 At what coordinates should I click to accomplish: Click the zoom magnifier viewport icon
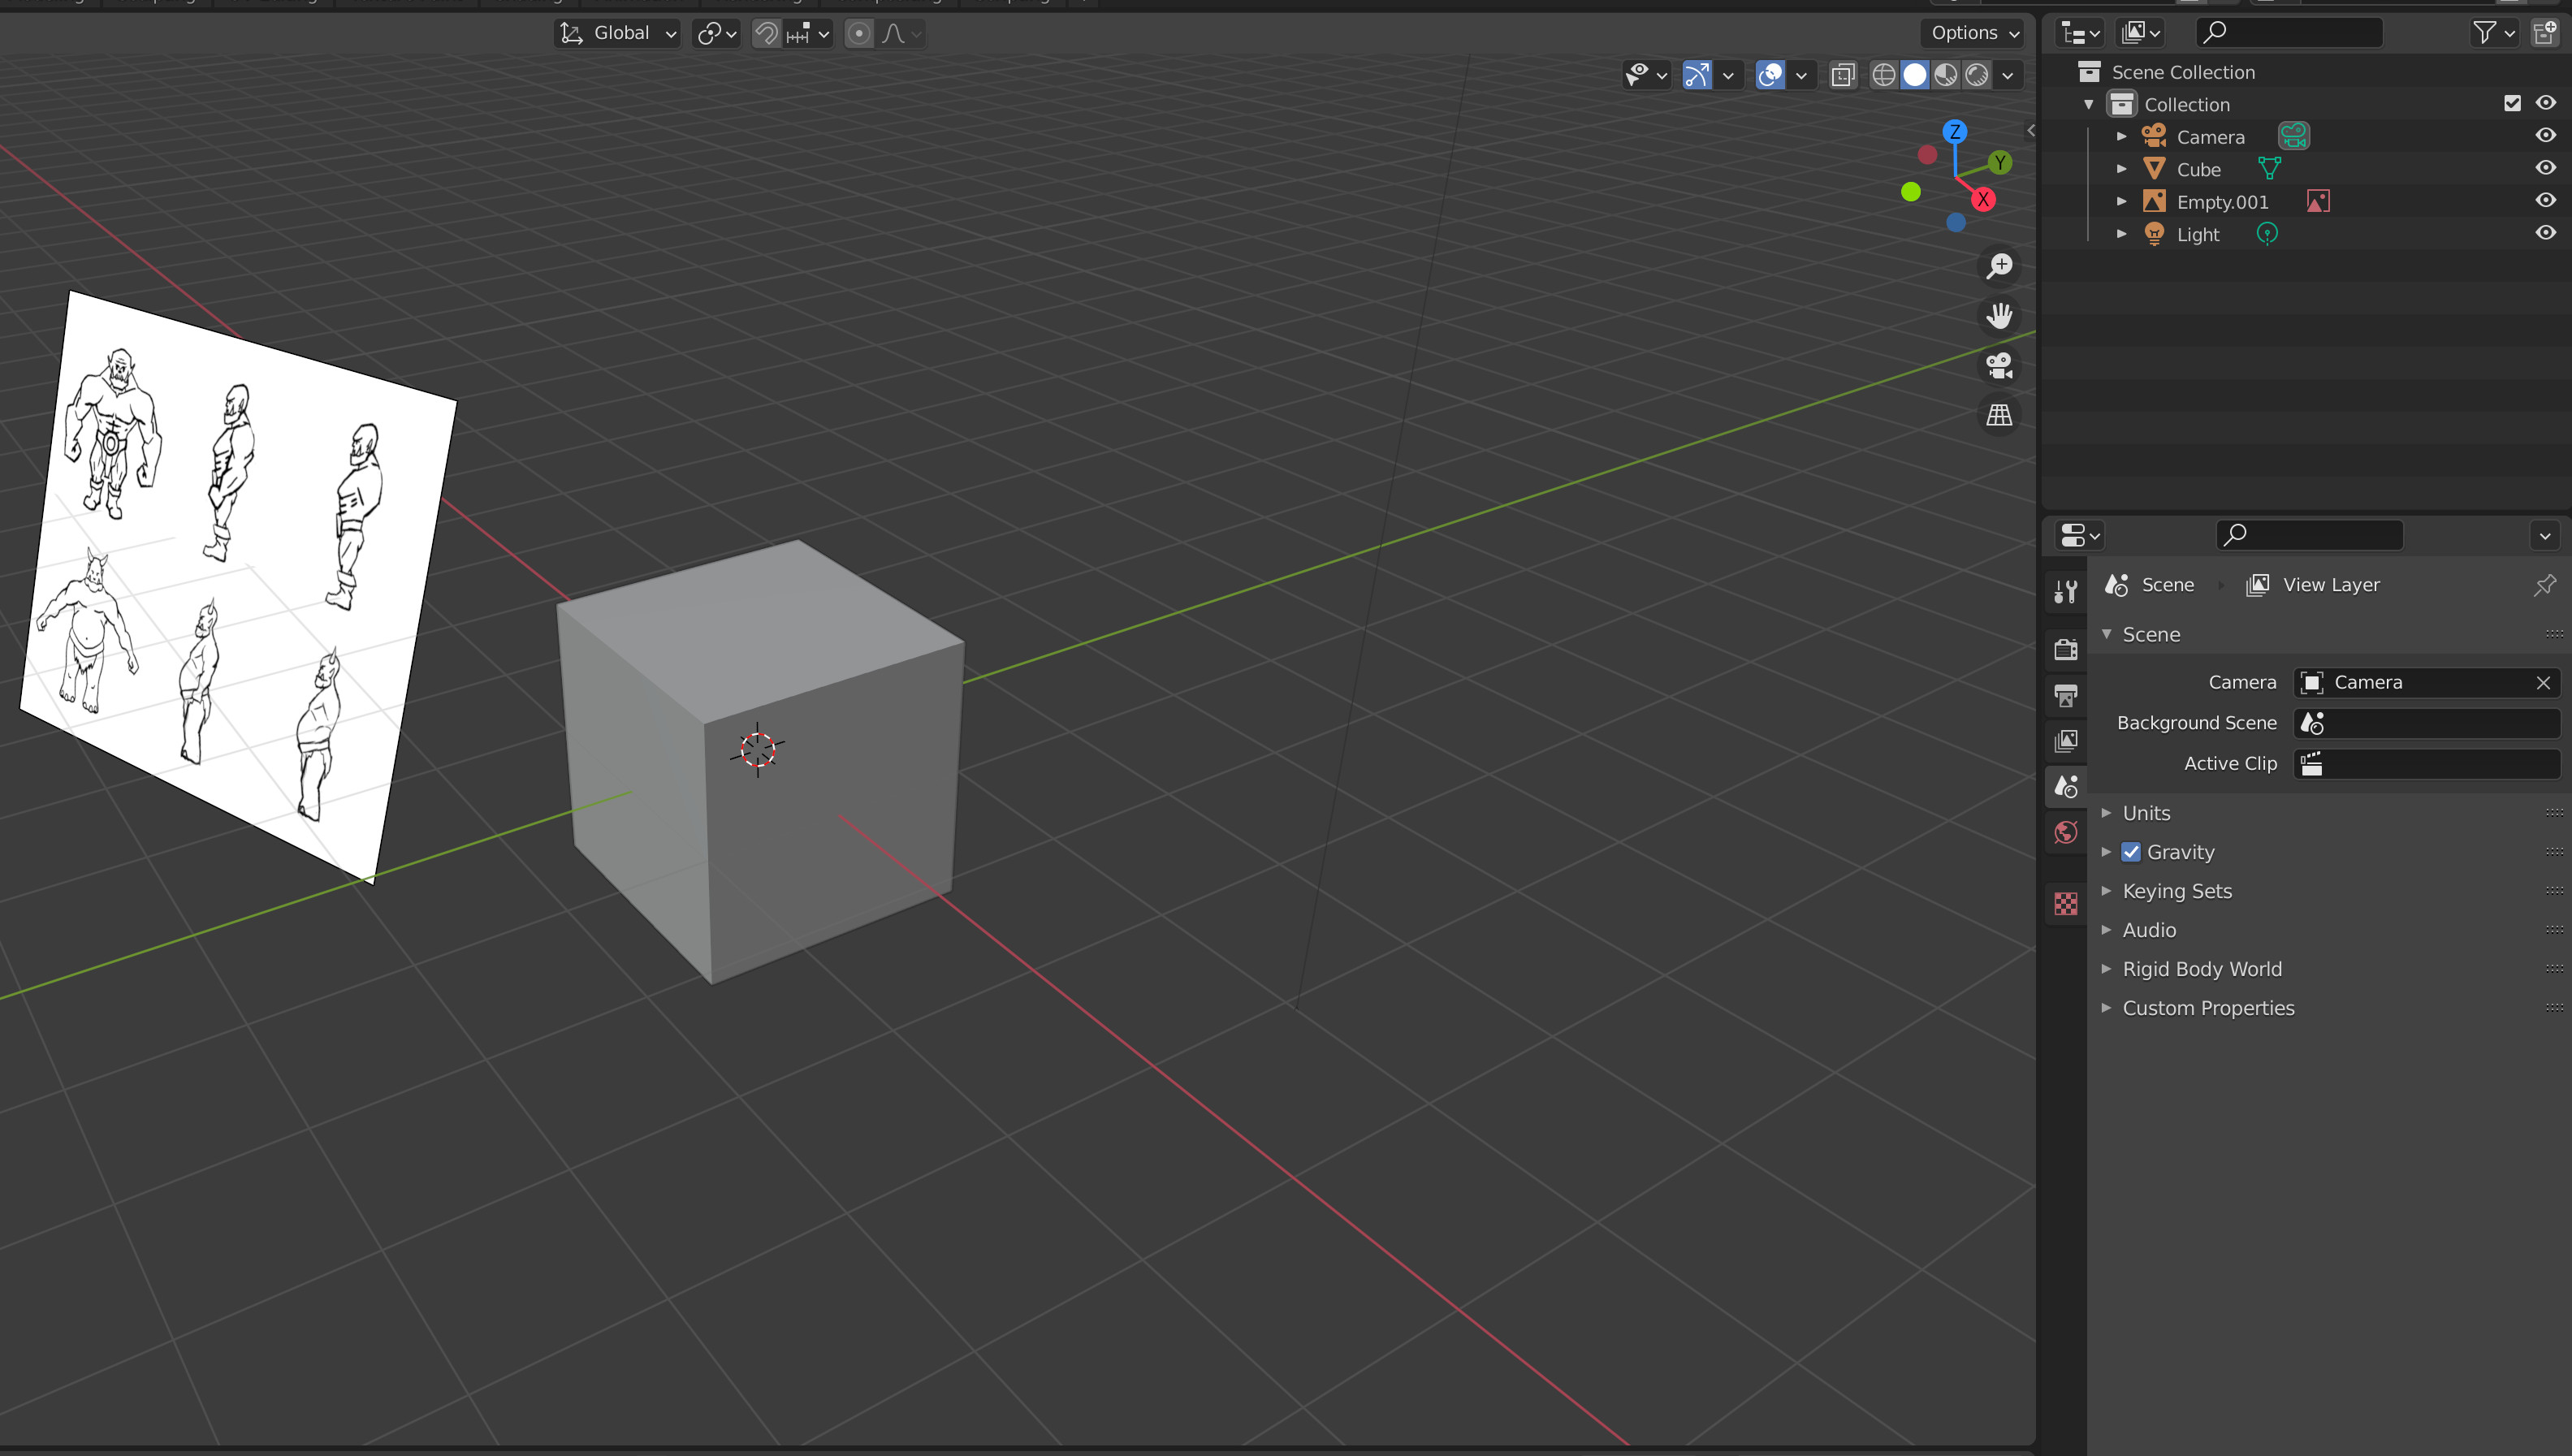[1999, 266]
